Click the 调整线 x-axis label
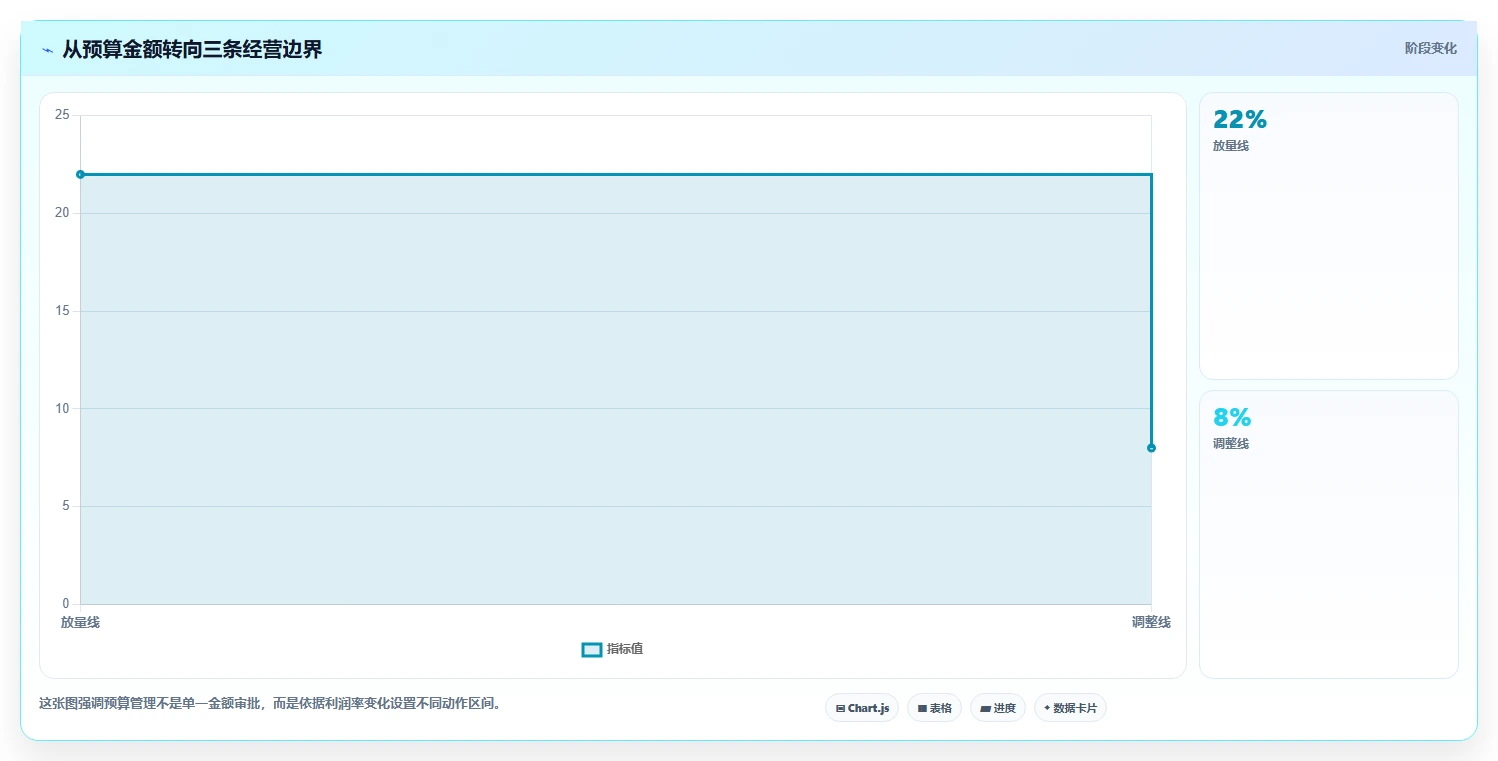Image resolution: width=1498 pixels, height=761 pixels. pos(1151,622)
